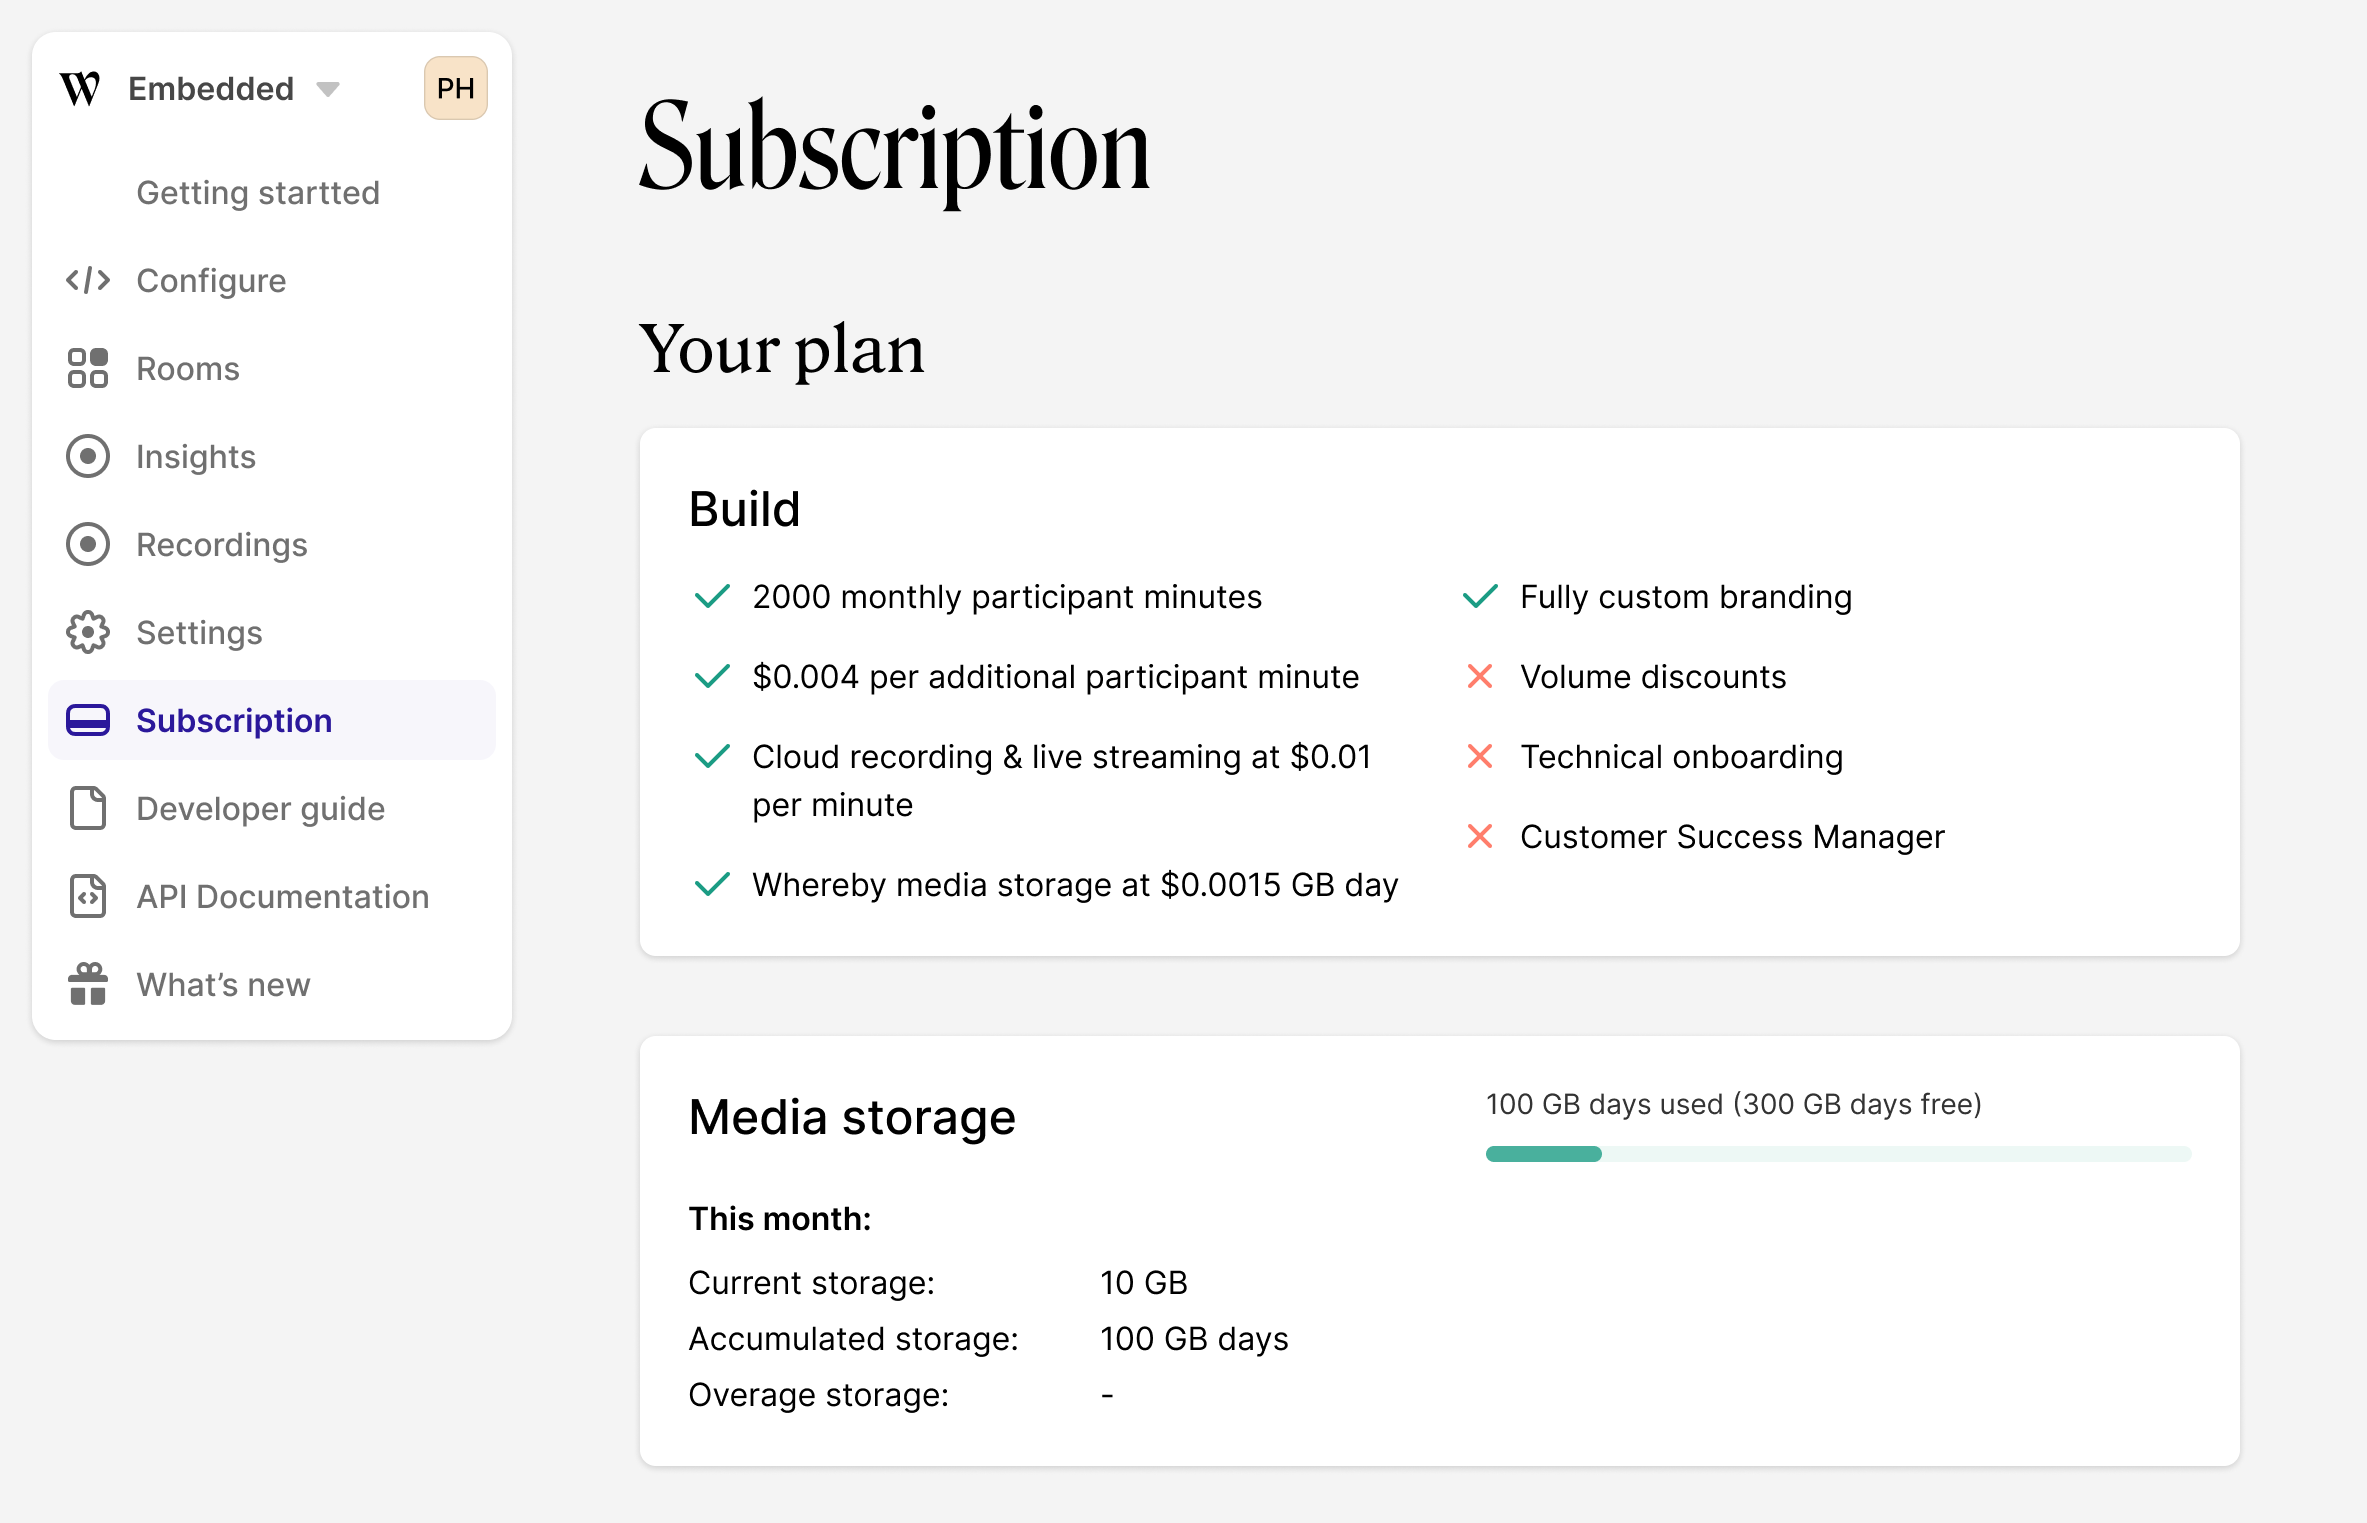Click the checkmark beside Fully custom branding
Viewport: 2367px width, 1523px height.
(x=1480, y=597)
